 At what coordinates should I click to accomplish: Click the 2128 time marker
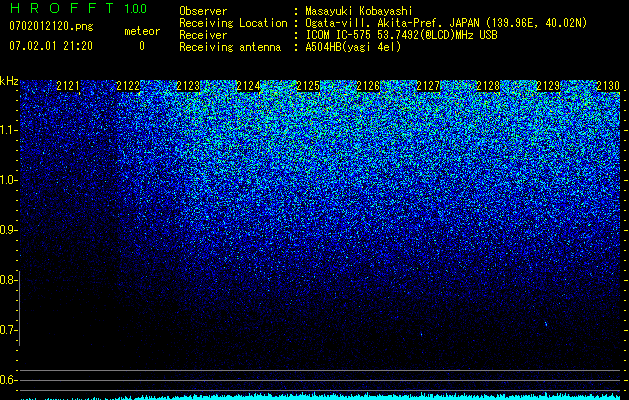point(488,86)
